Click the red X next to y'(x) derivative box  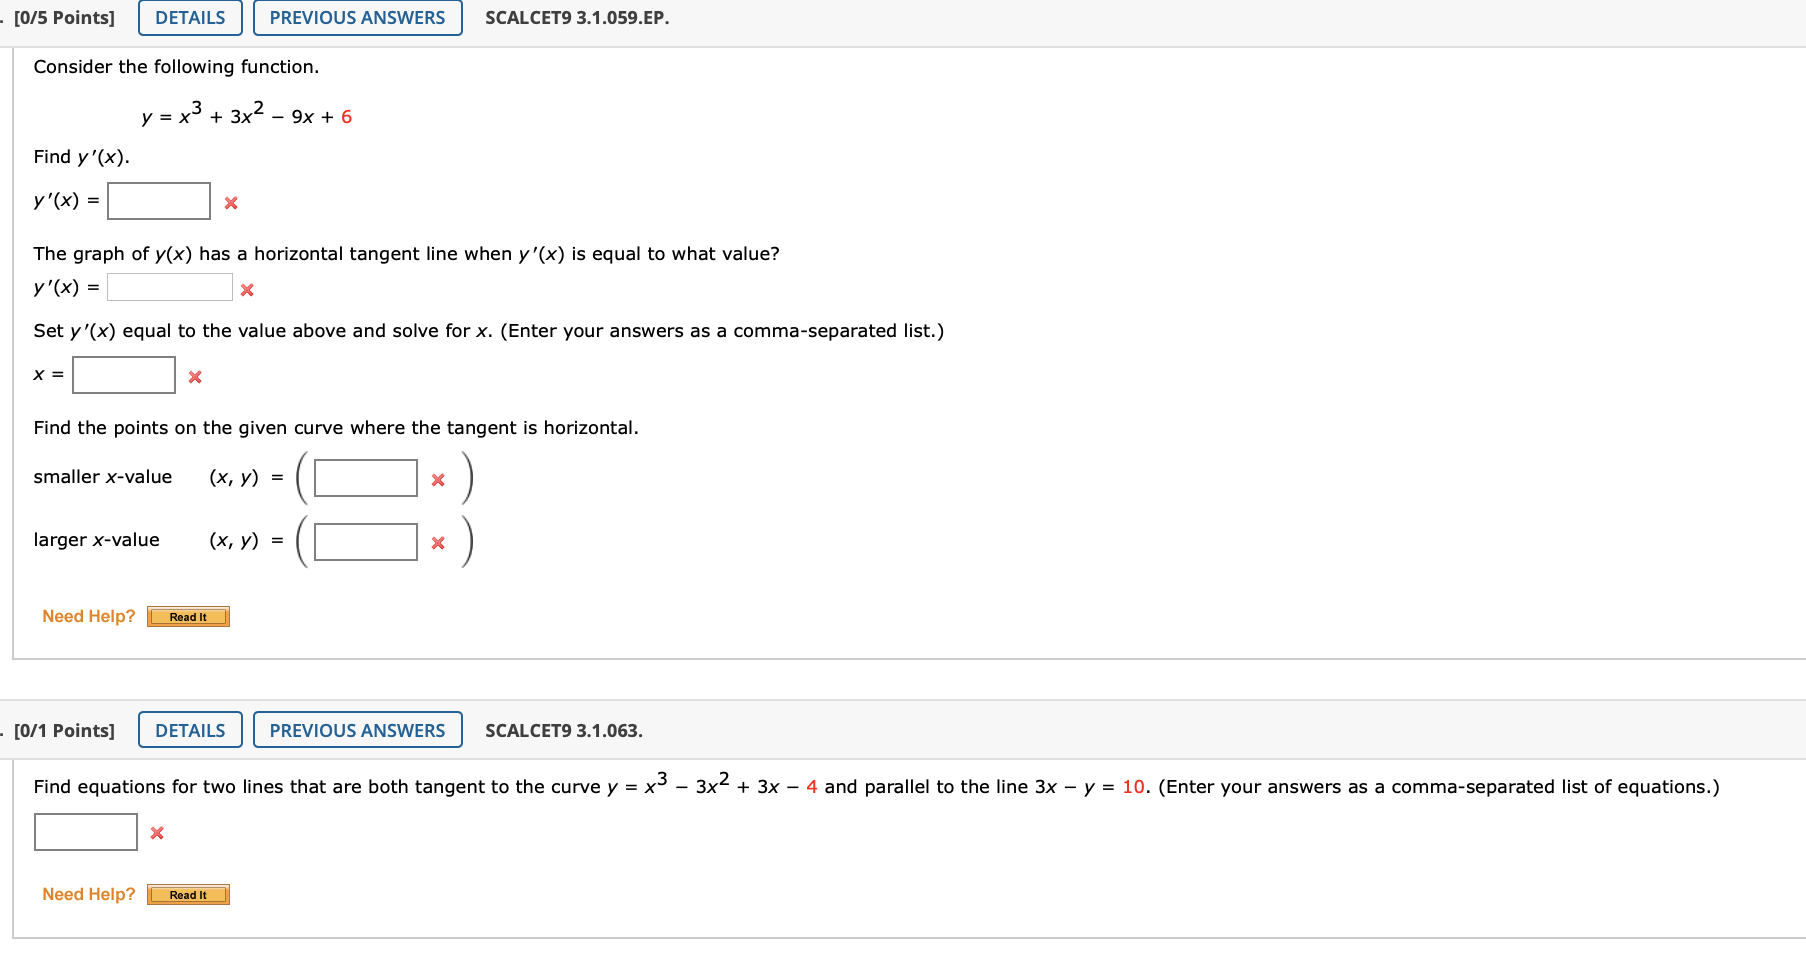coord(230,203)
